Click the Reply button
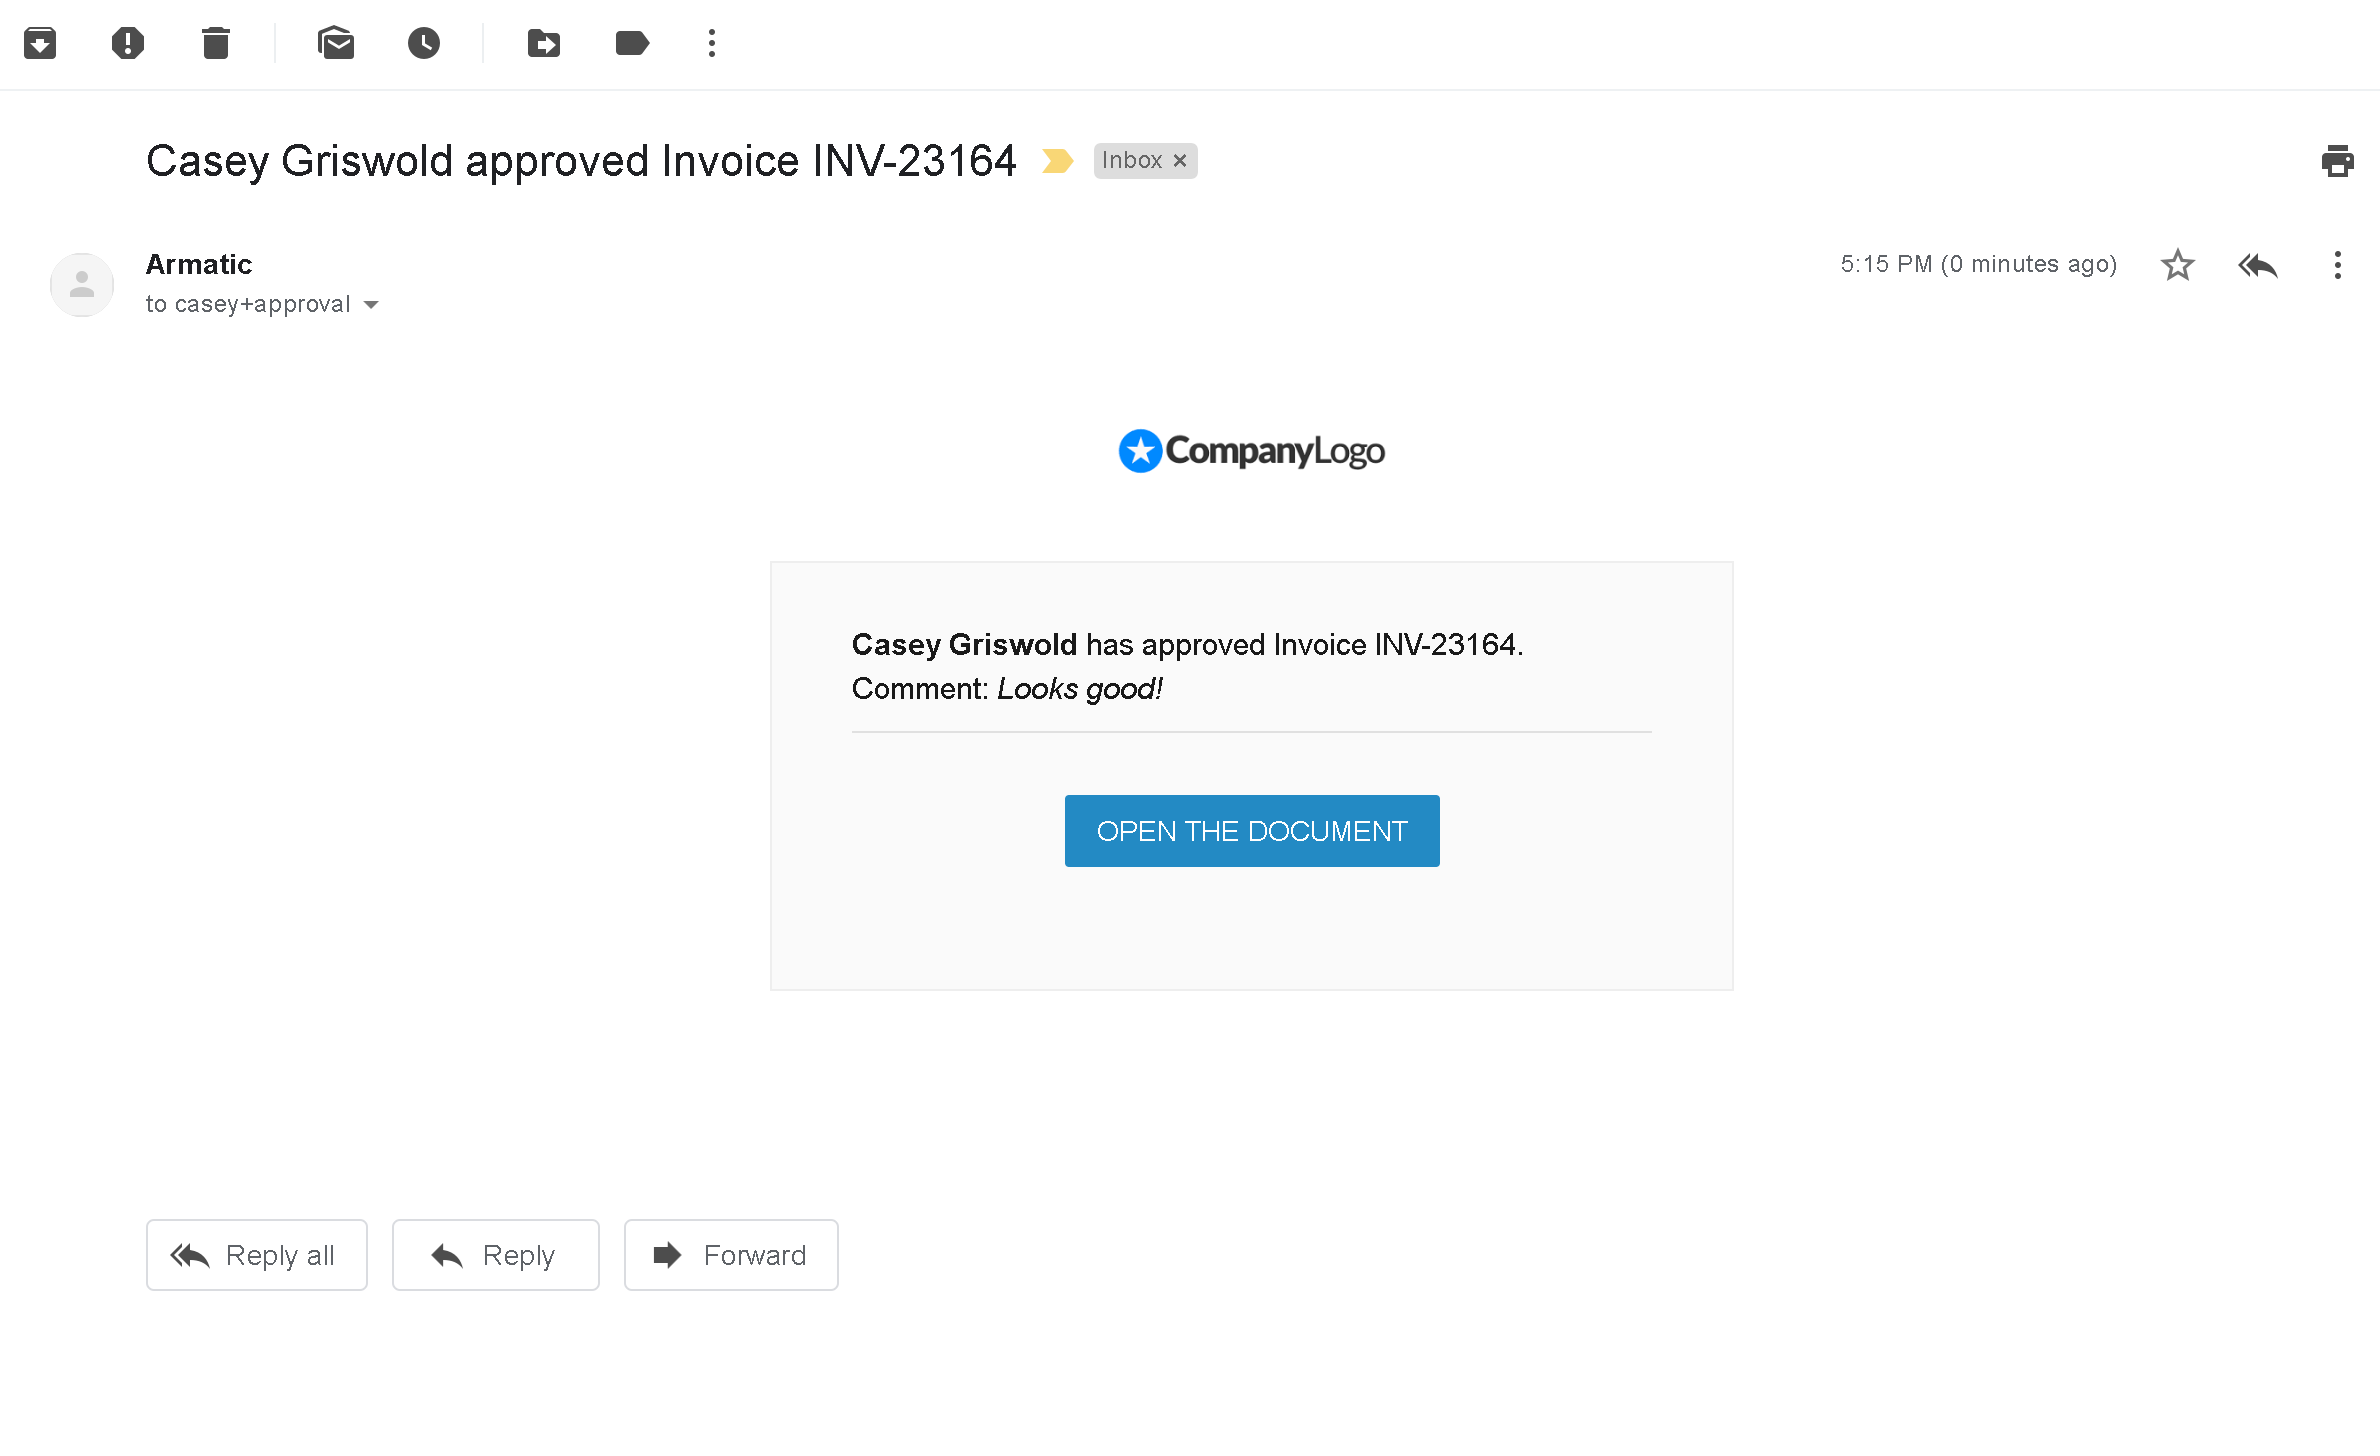This screenshot has width=2380, height=1456. pyautogui.click(x=496, y=1255)
